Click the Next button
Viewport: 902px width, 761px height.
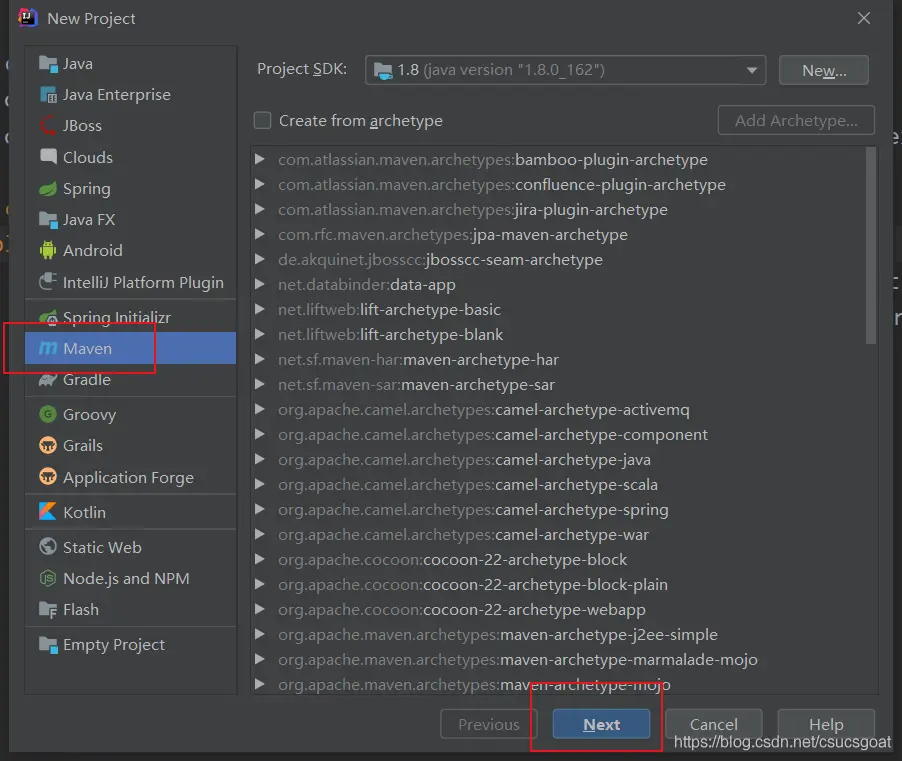point(601,724)
